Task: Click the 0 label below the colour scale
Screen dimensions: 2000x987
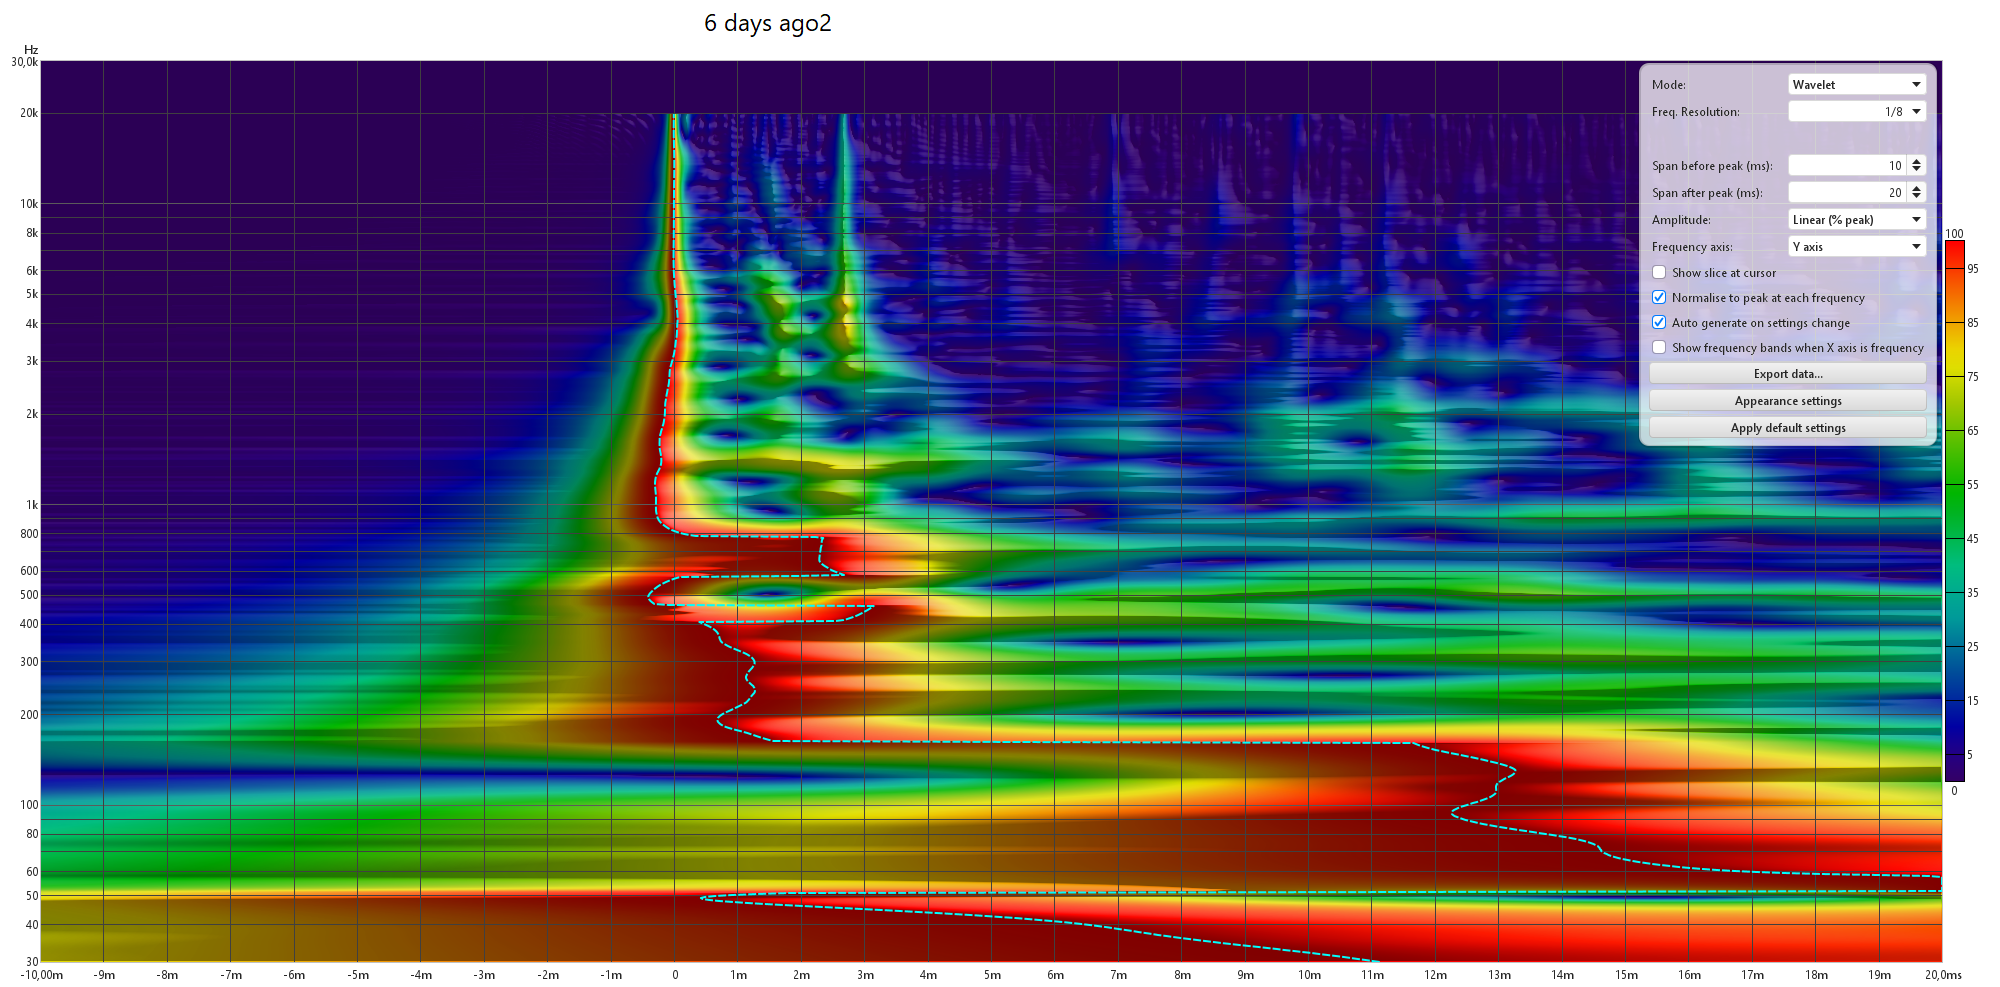Action: coord(1954,791)
